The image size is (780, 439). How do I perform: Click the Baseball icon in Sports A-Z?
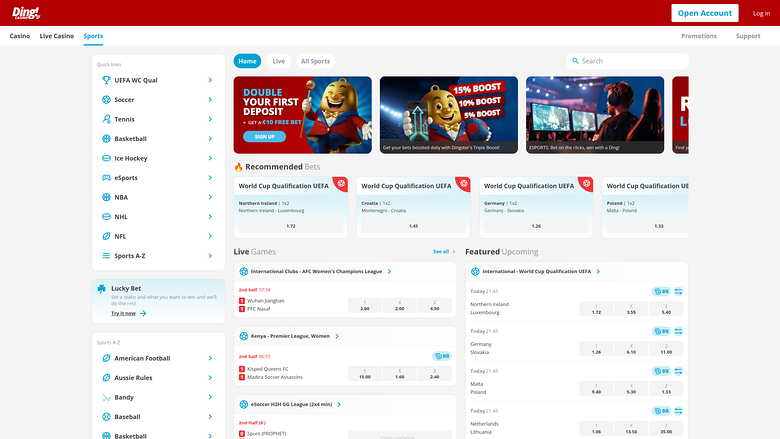pos(106,417)
